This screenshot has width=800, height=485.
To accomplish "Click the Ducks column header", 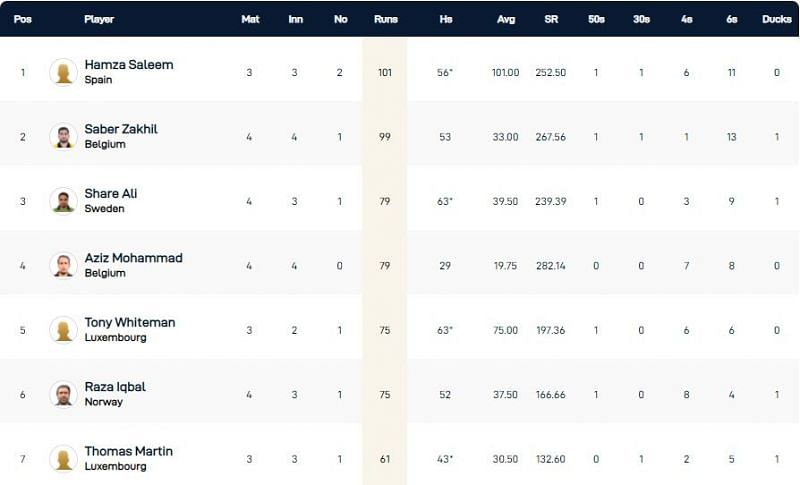I will 776,19.
